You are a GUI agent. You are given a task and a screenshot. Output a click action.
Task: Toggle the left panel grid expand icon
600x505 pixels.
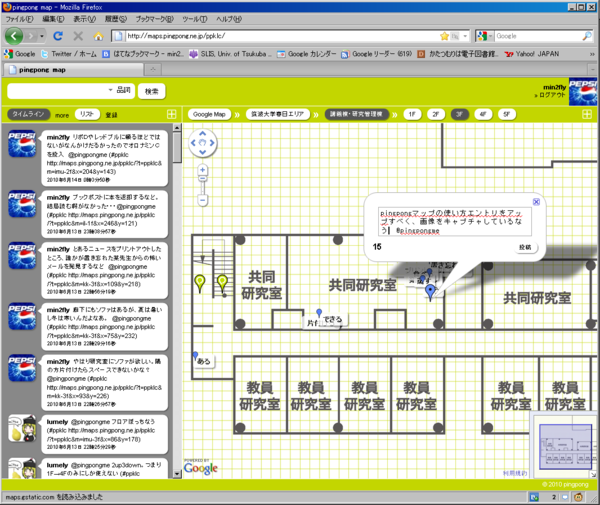[x=171, y=114]
